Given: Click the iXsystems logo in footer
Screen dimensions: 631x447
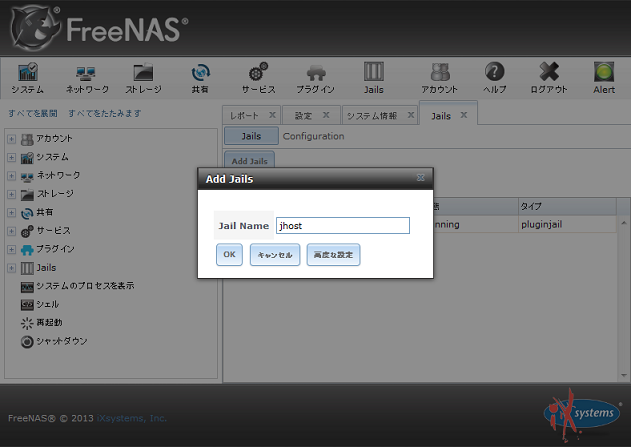Looking at the screenshot, I should coord(582,413).
